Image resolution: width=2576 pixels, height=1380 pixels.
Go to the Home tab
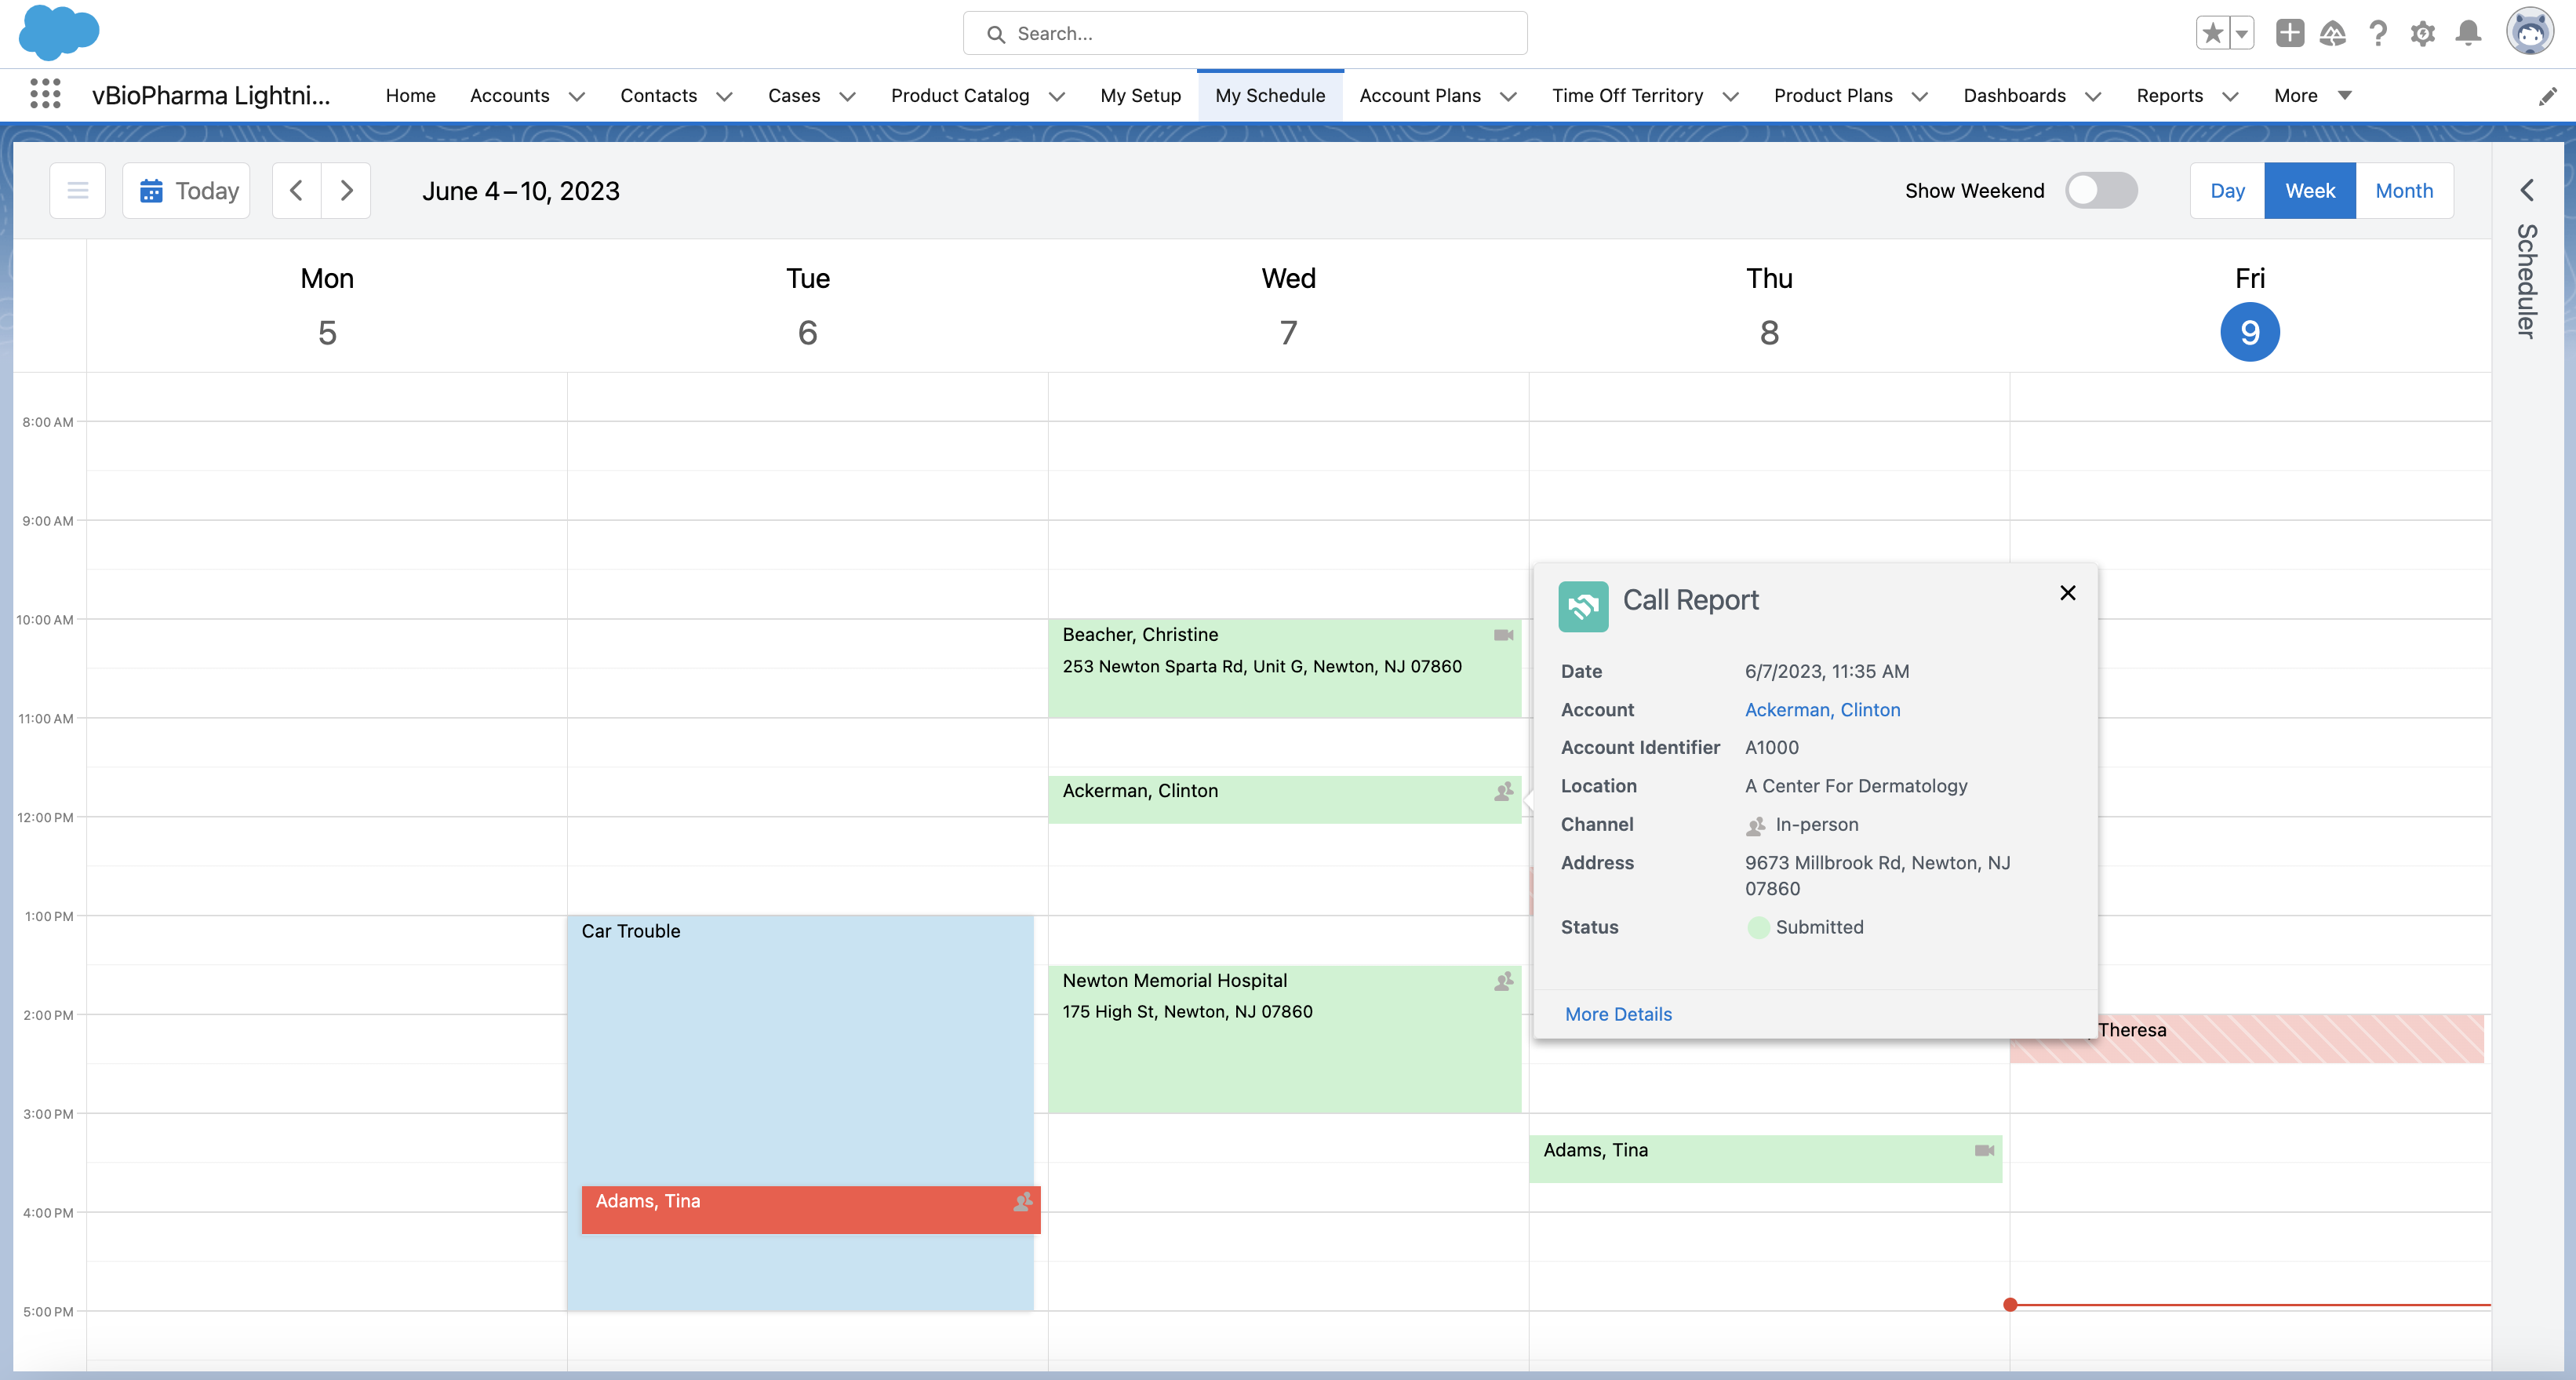pos(410,95)
